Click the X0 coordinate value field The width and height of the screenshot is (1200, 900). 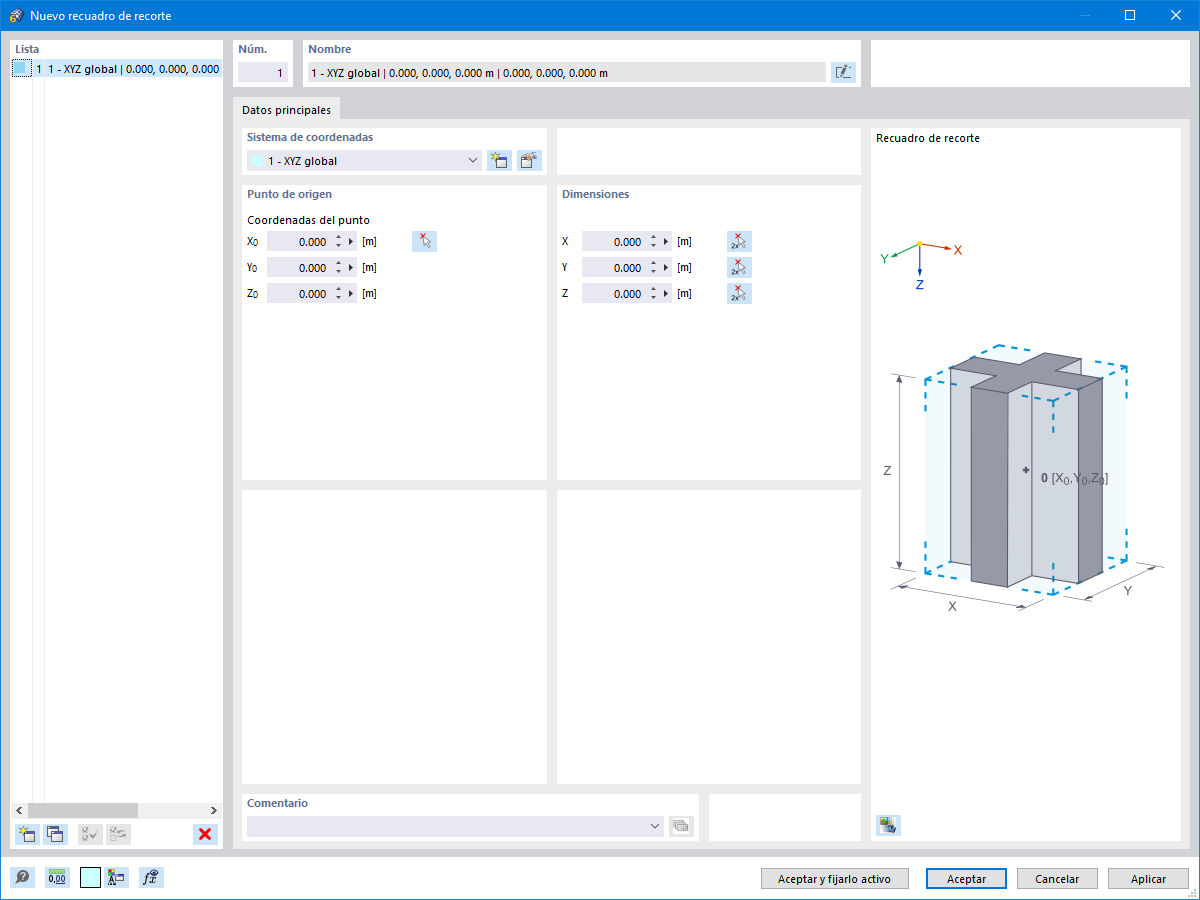(x=299, y=241)
